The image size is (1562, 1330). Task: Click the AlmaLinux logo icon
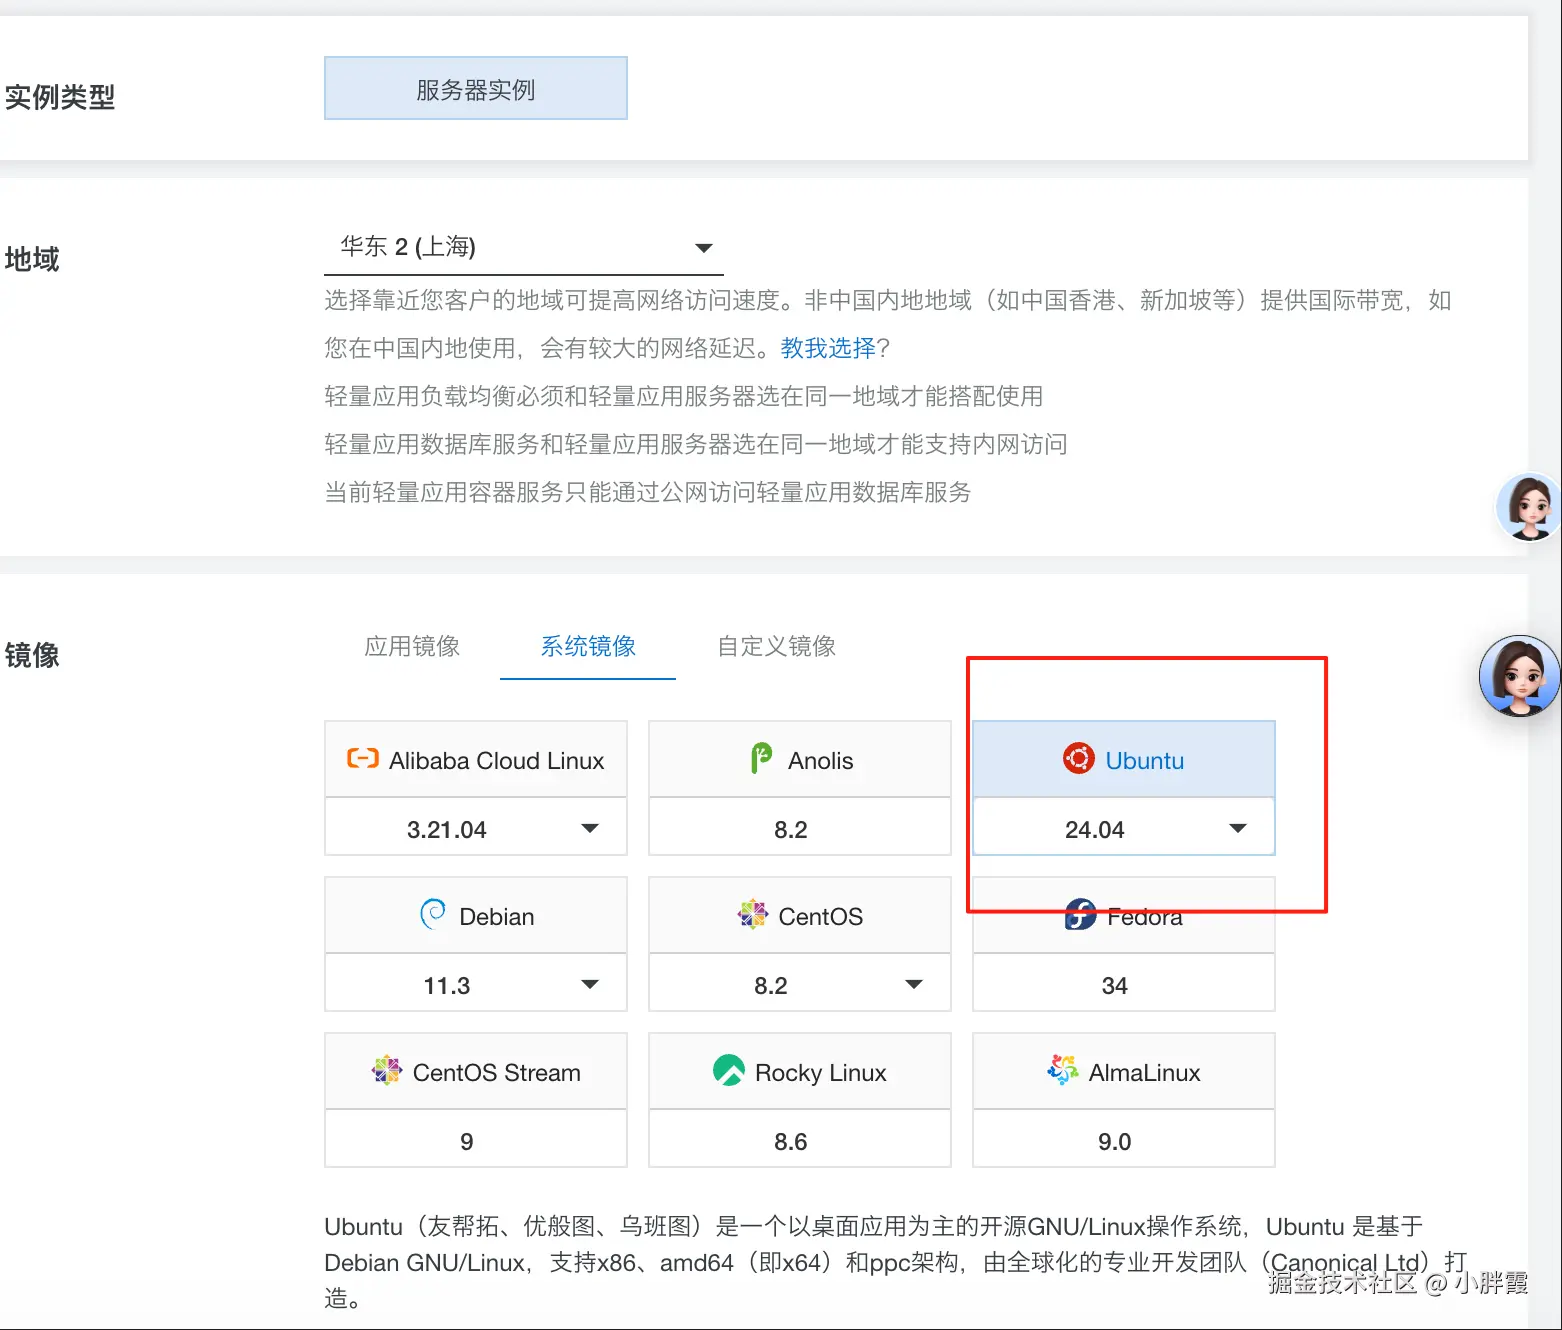[x=1063, y=1070]
